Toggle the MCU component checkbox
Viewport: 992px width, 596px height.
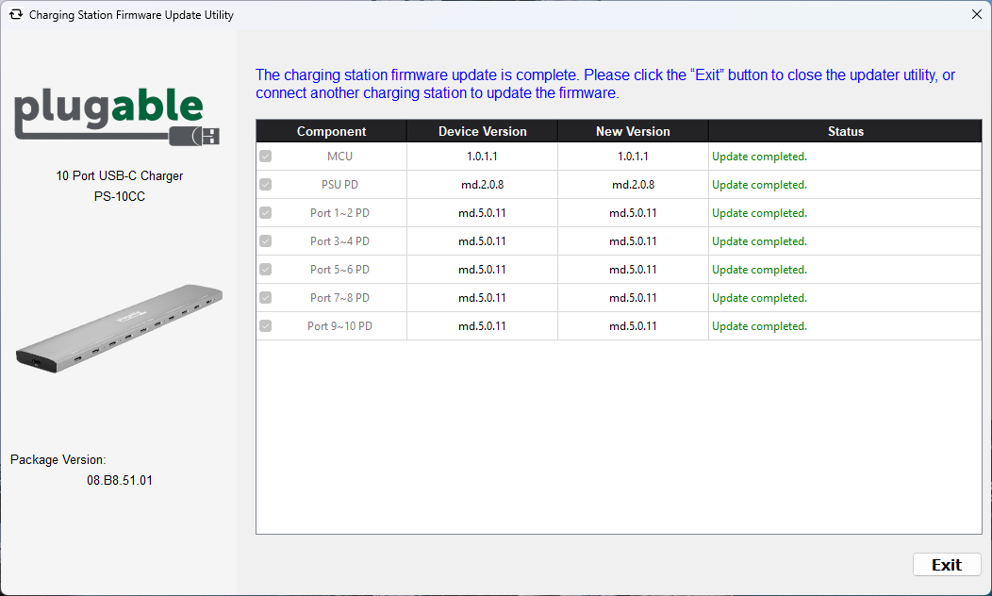click(x=265, y=157)
